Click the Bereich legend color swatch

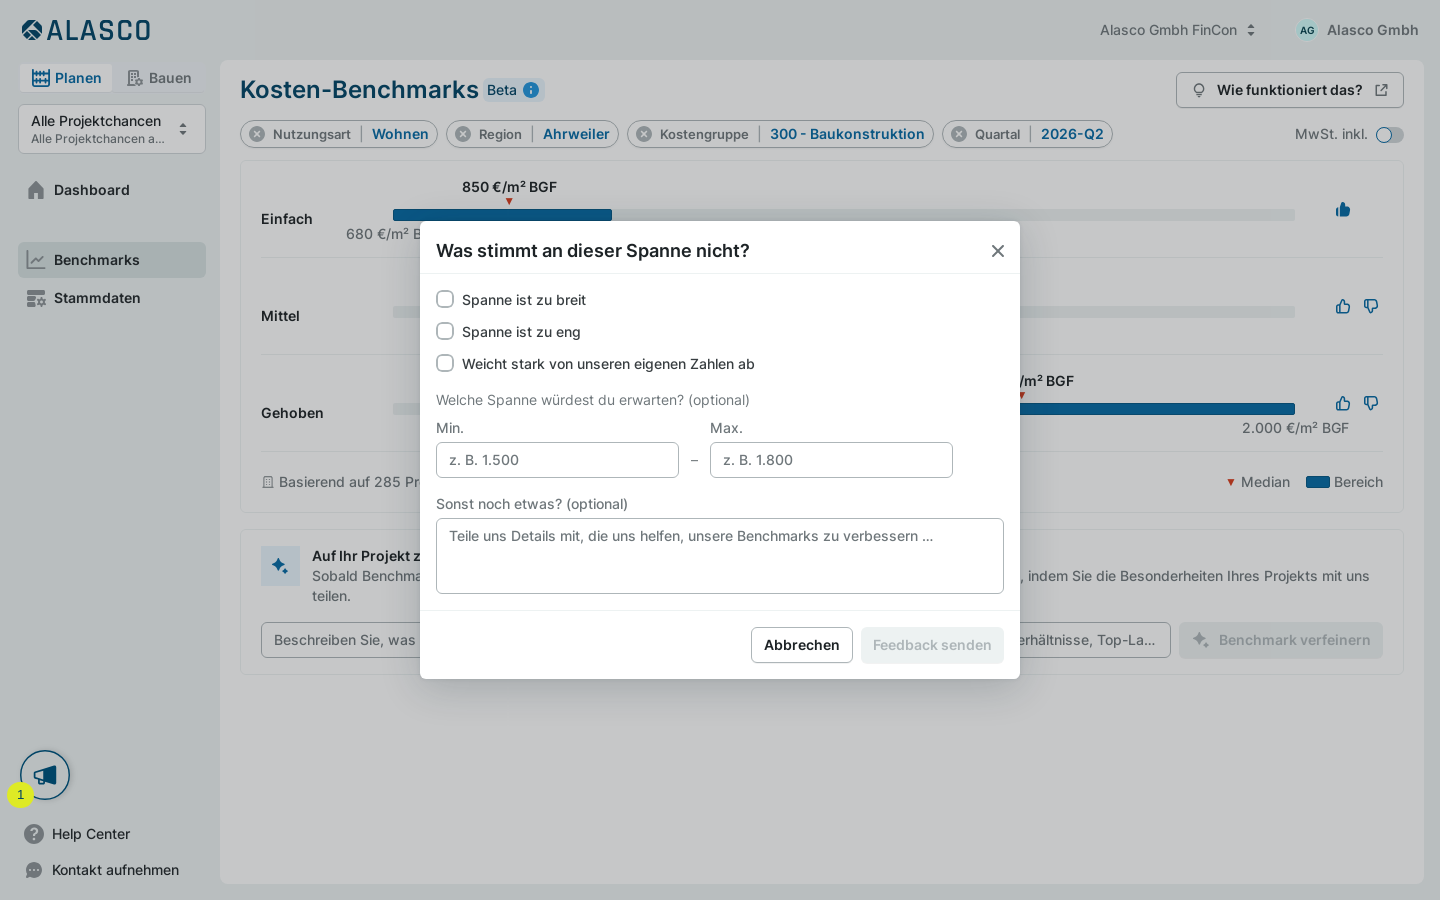click(x=1318, y=482)
